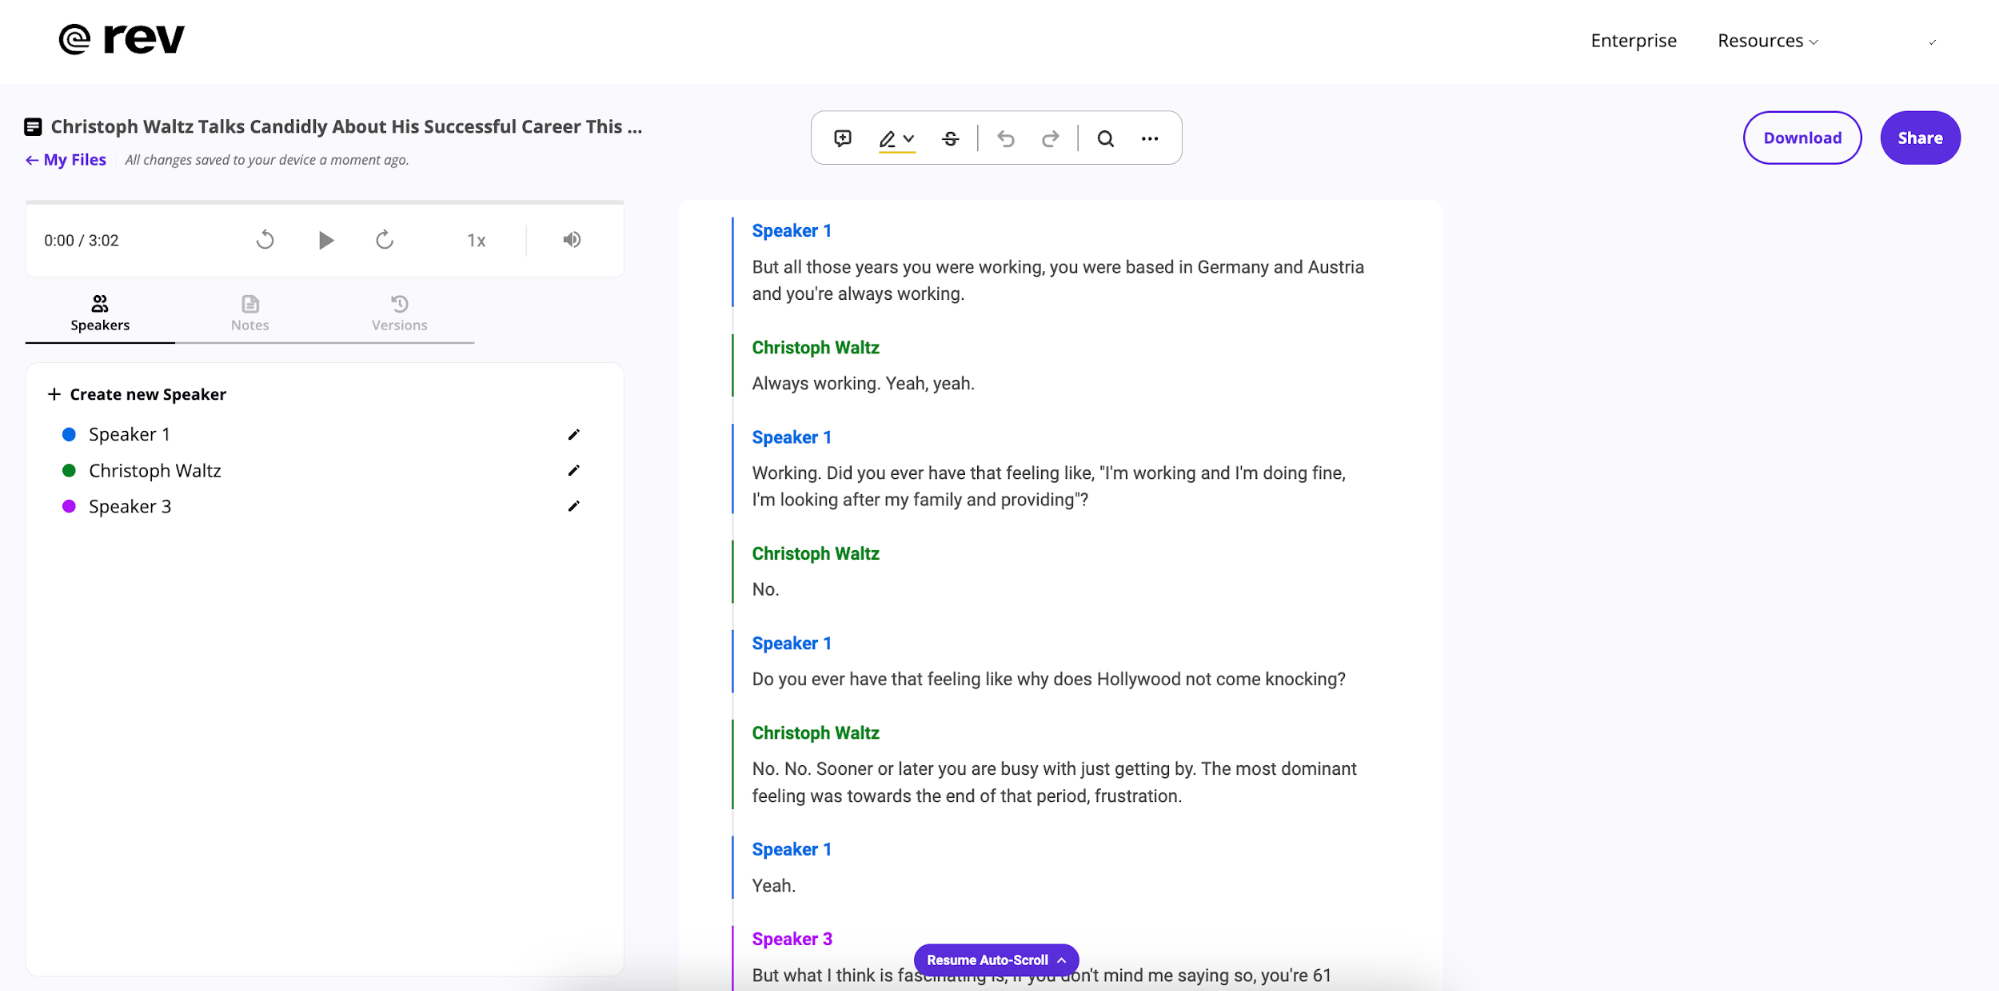Open transcript search

tap(1105, 138)
